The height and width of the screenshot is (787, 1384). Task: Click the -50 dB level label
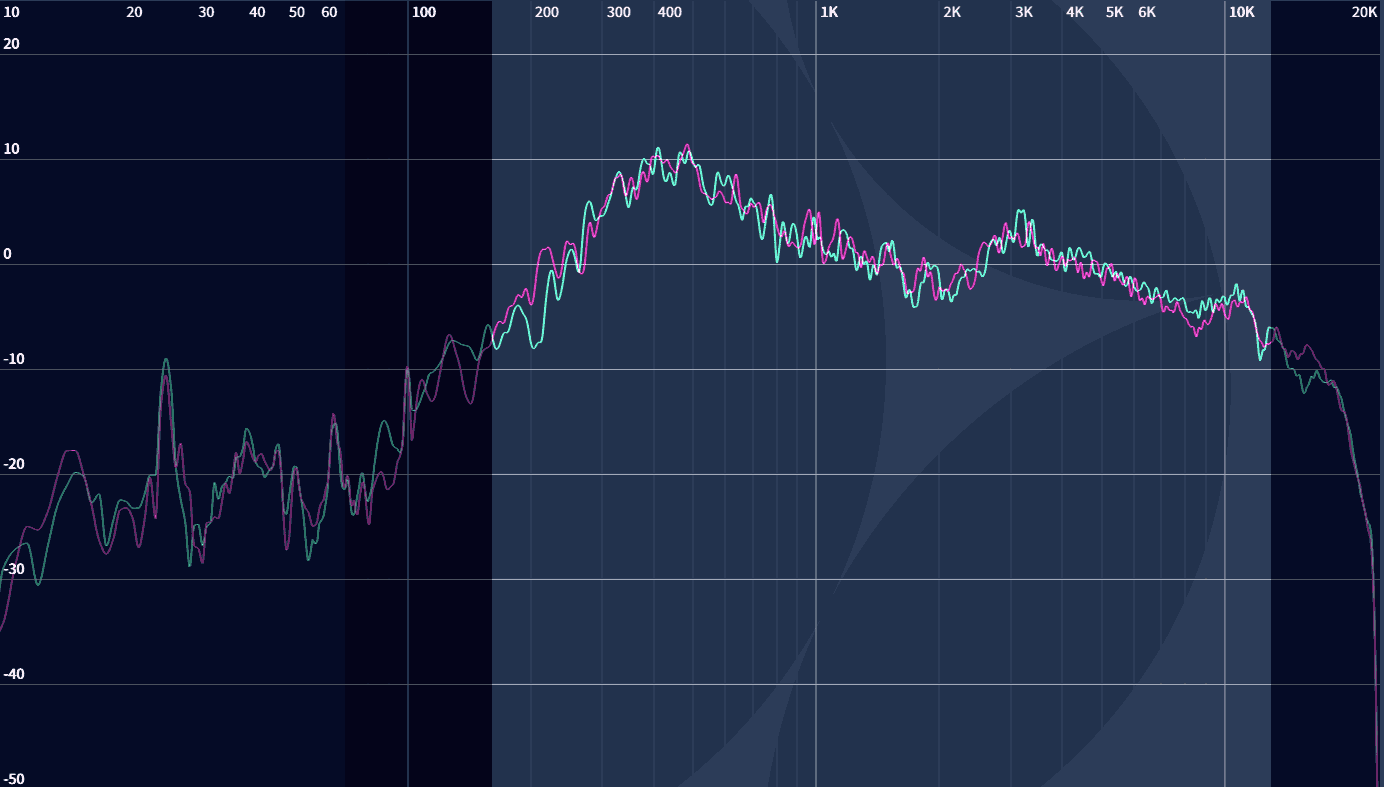pyautogui.click(x=13, y=779)
